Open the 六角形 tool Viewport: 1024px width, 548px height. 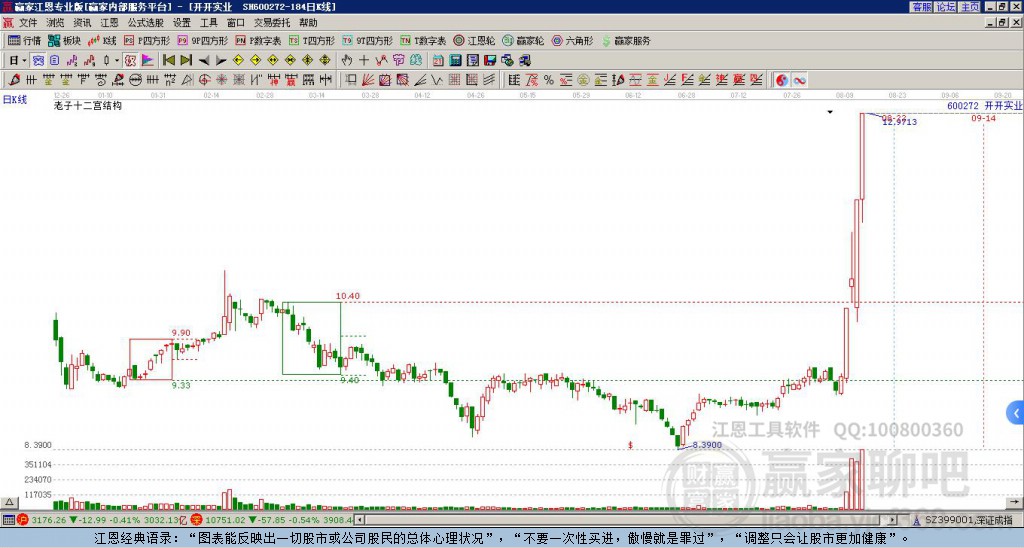click(572, 40)
